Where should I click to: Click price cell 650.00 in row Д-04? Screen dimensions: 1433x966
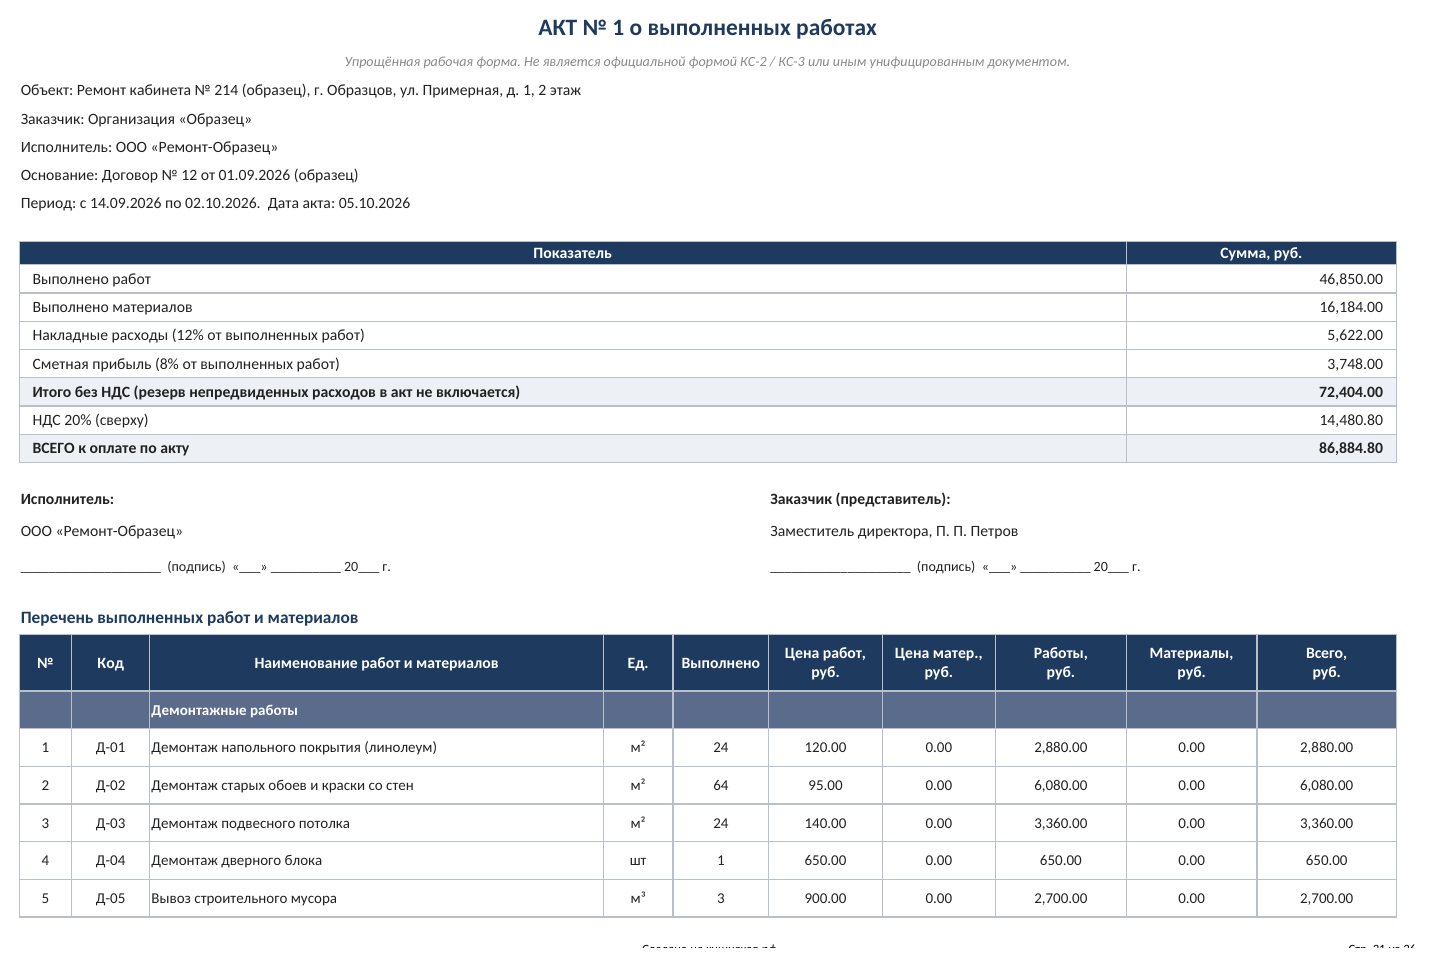(825, 860)
